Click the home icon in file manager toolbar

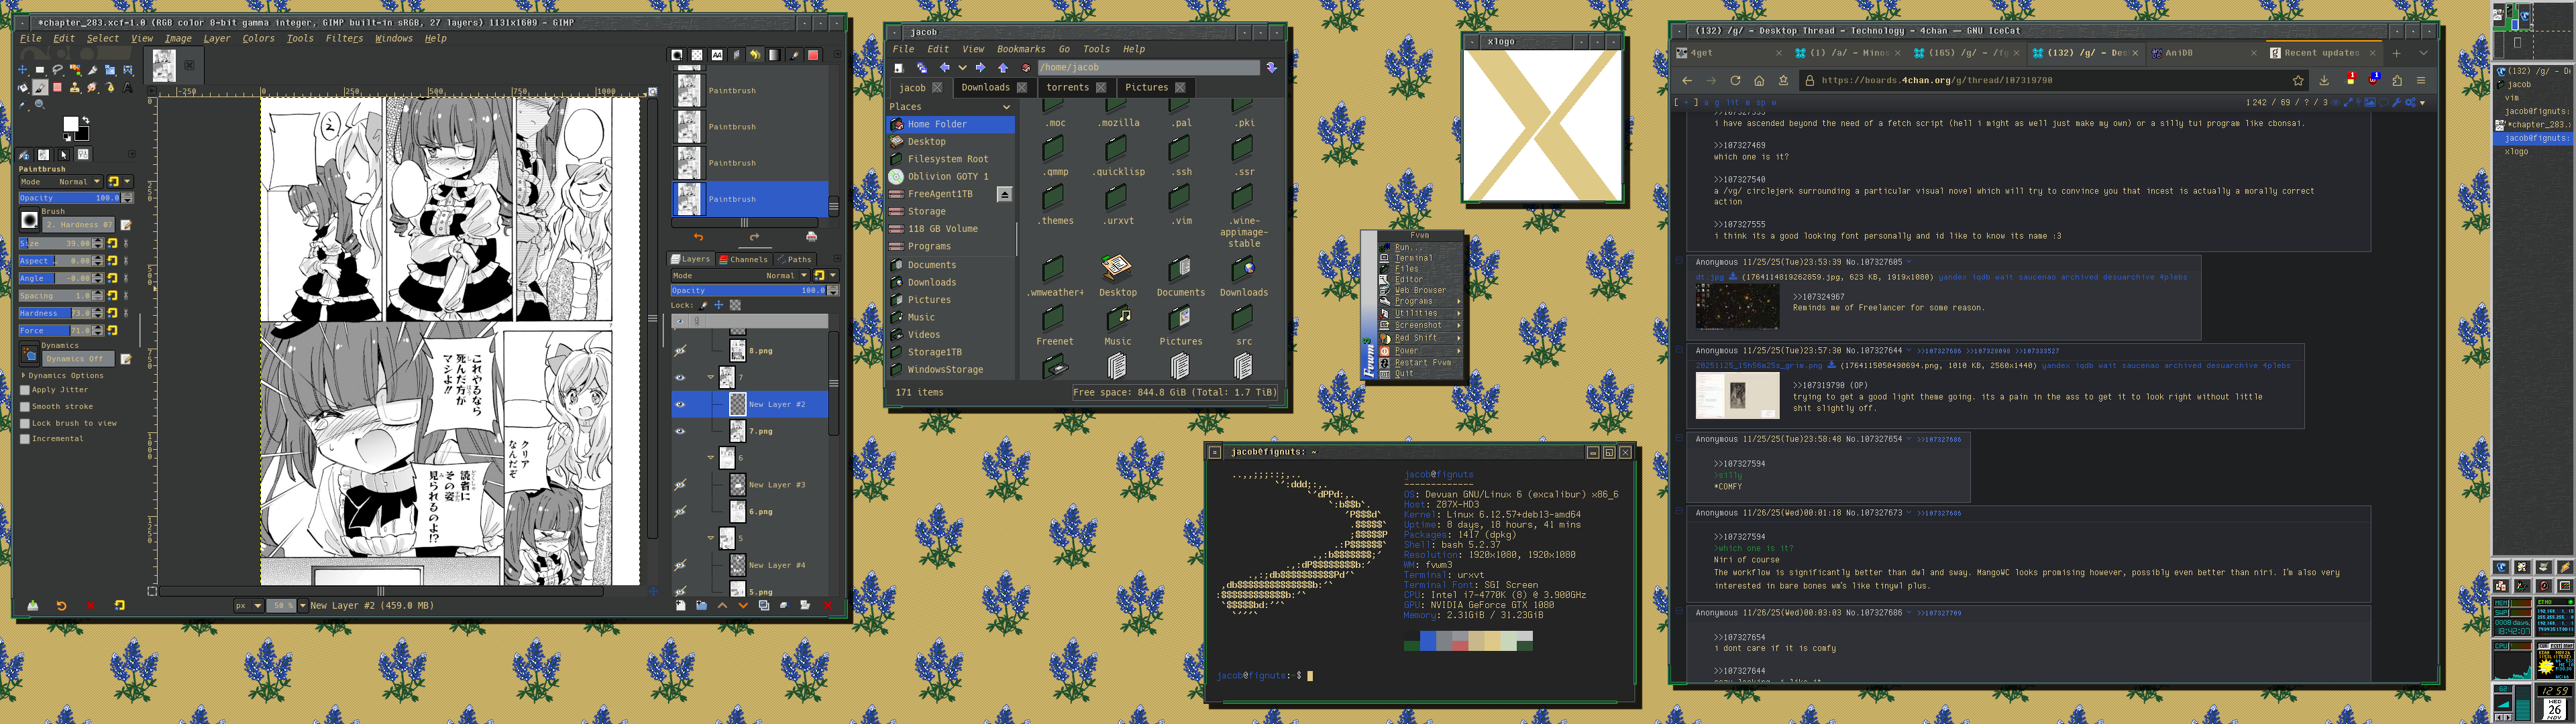[1026, 68]
